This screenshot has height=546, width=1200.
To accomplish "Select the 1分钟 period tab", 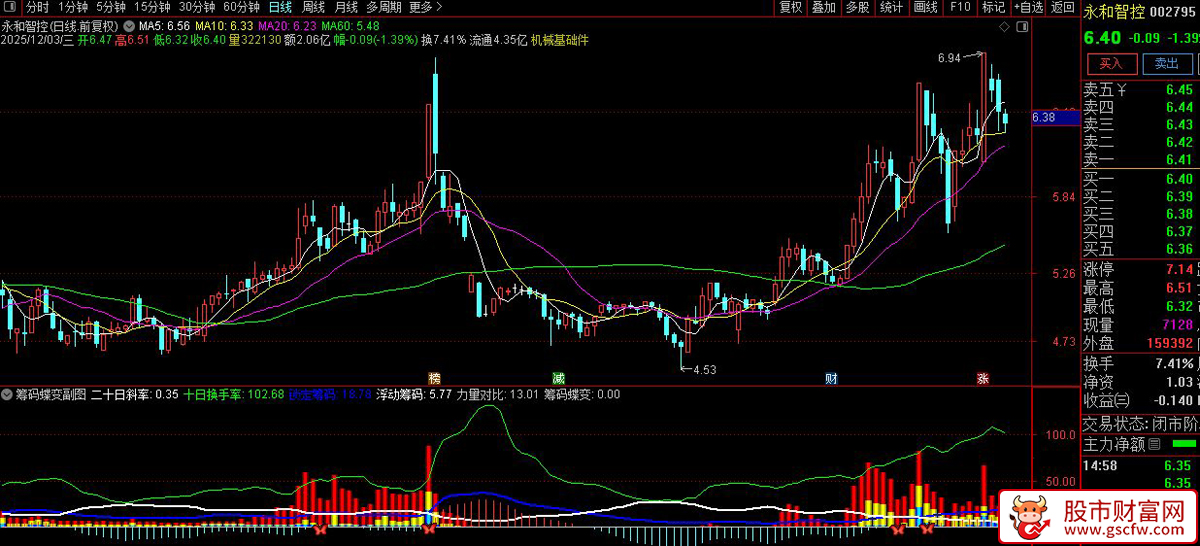I will coord(73,7).
